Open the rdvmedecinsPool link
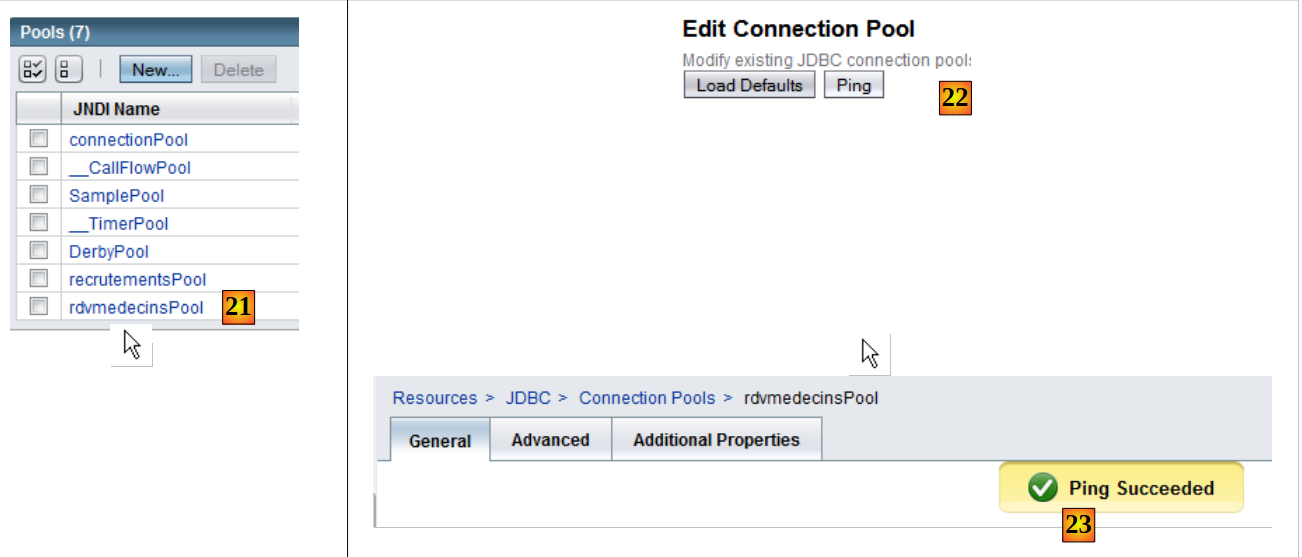The width and height of the screenshot is (1302, 557). pyautogui.click(x=136, y=308)
